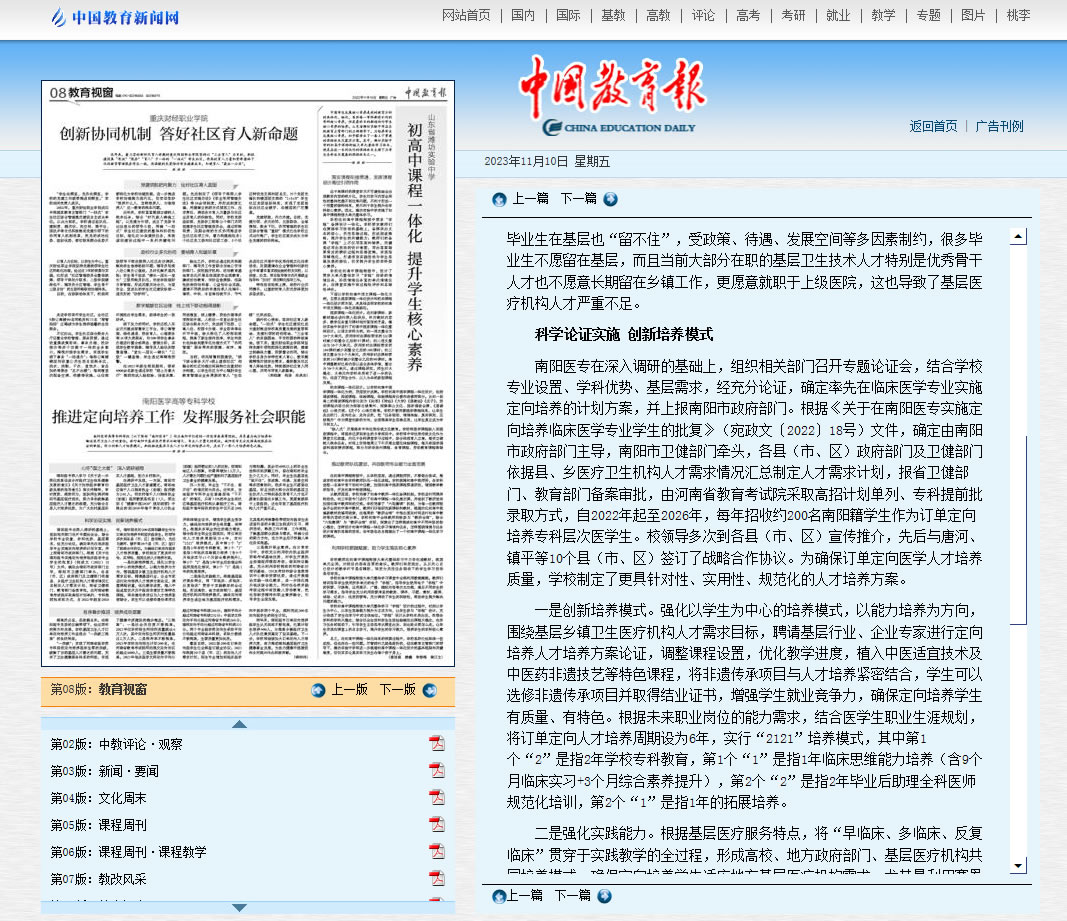This screenshot has width=1067, height=921.
Task: Open the vertical 初高中课程一体化 article on the page image
Action: coord(415,246)
